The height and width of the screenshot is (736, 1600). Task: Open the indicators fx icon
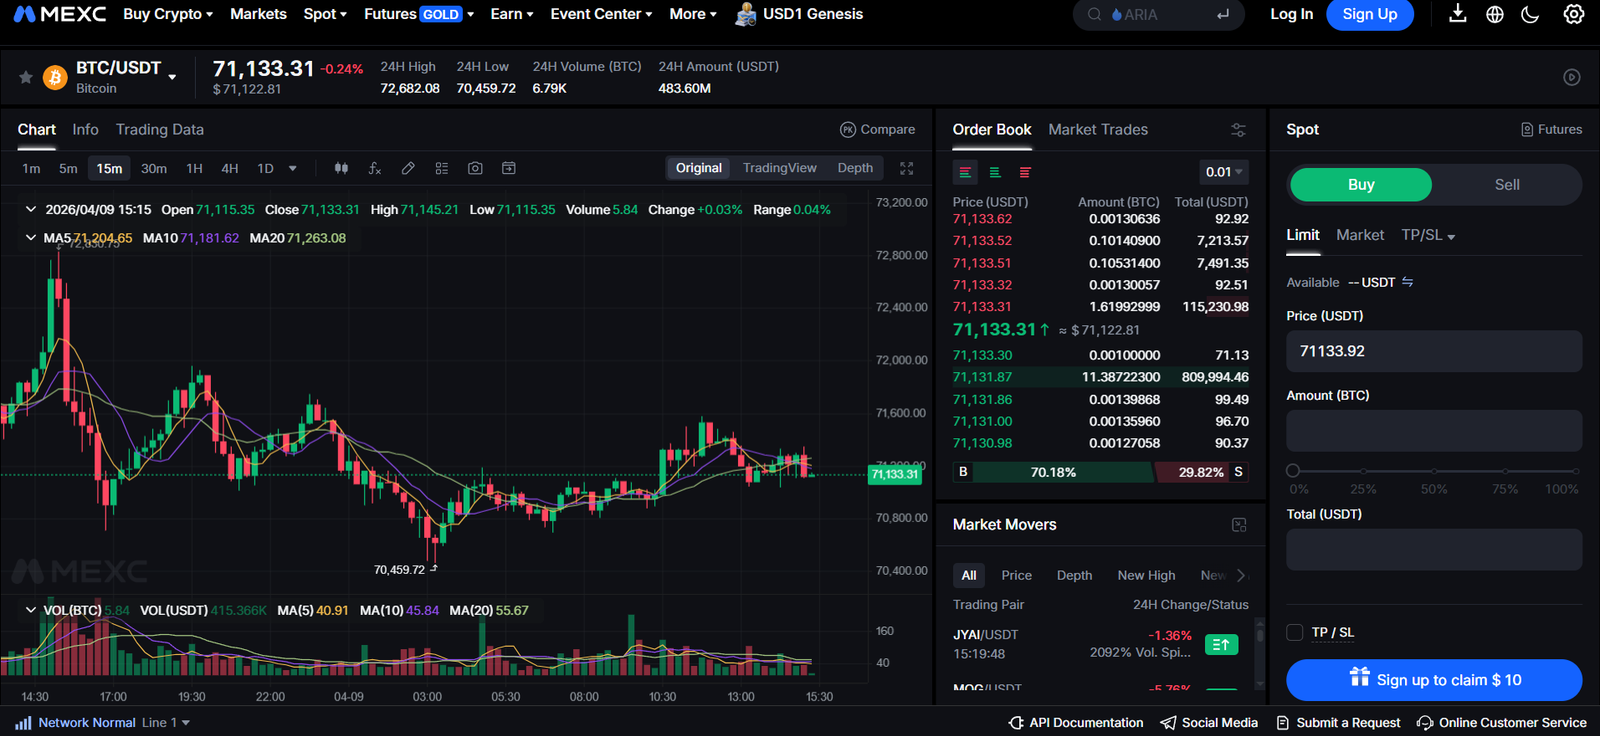[x=375, y=168]
